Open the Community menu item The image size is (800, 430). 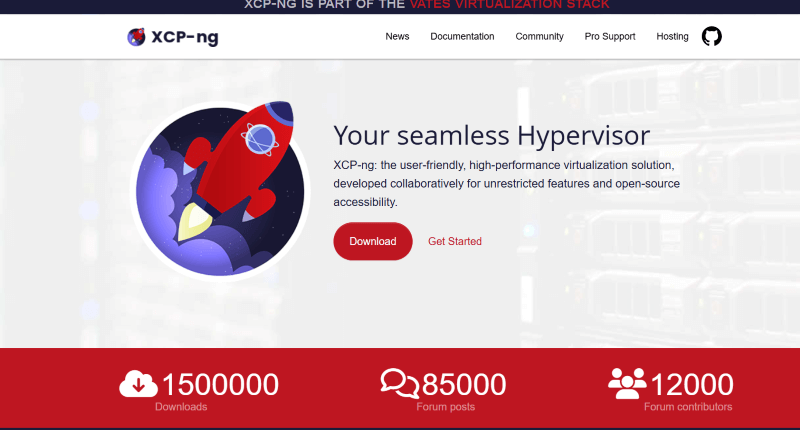coord(539,36)
